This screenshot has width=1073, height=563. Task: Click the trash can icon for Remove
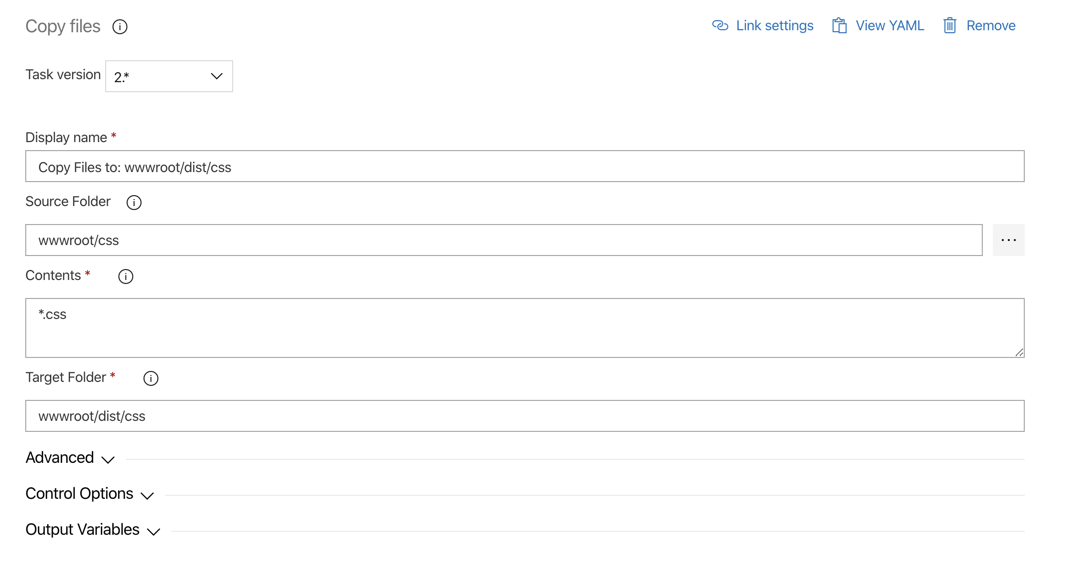pos(950,26)
